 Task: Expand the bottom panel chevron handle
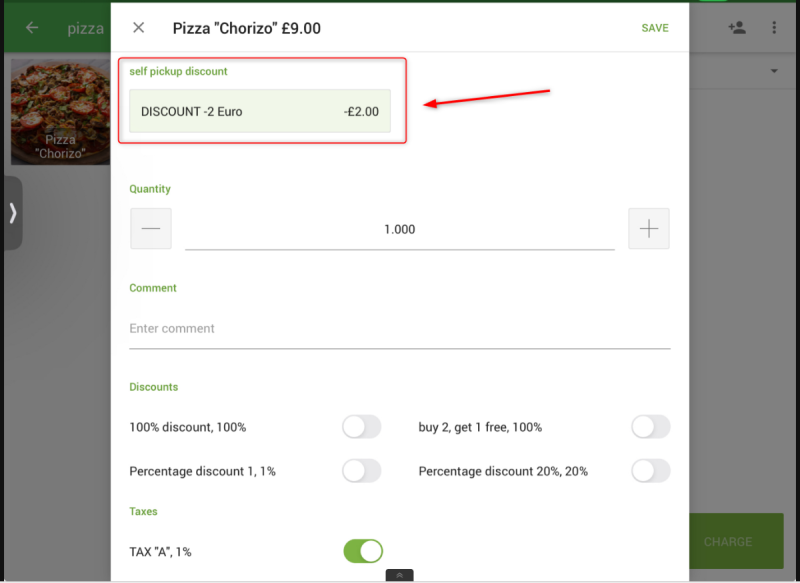(399, 575)
